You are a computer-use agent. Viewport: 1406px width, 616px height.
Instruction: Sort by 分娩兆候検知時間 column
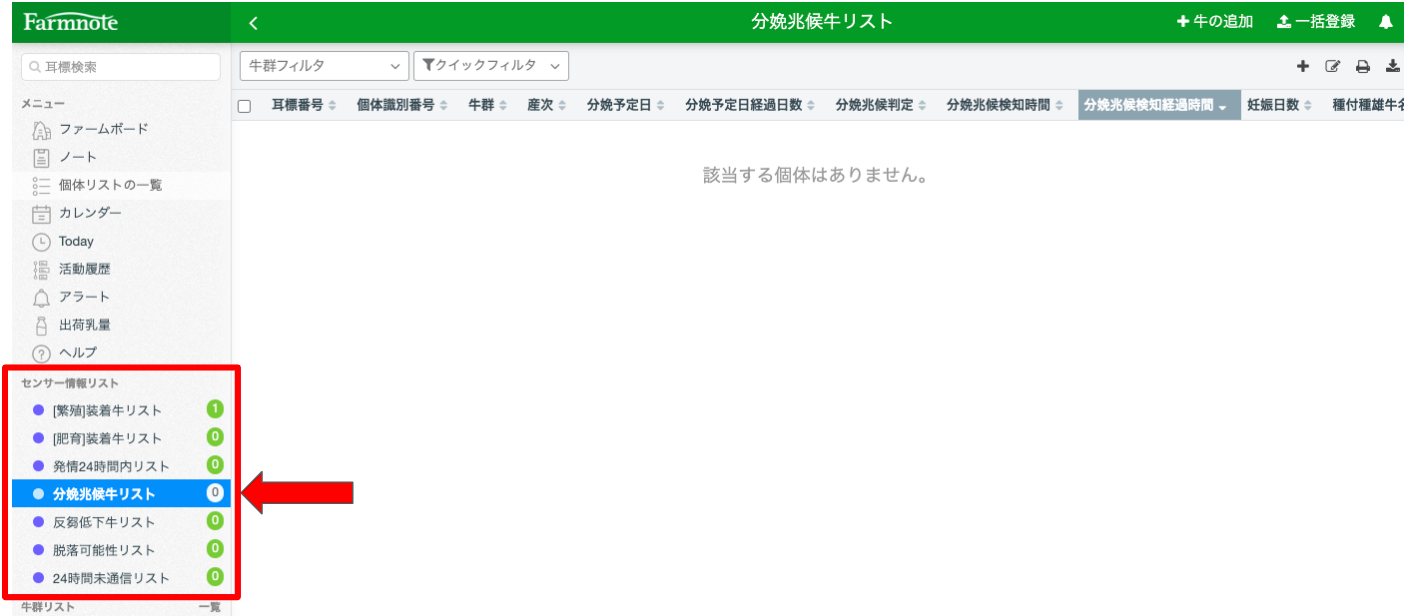tap(1005, 105)
